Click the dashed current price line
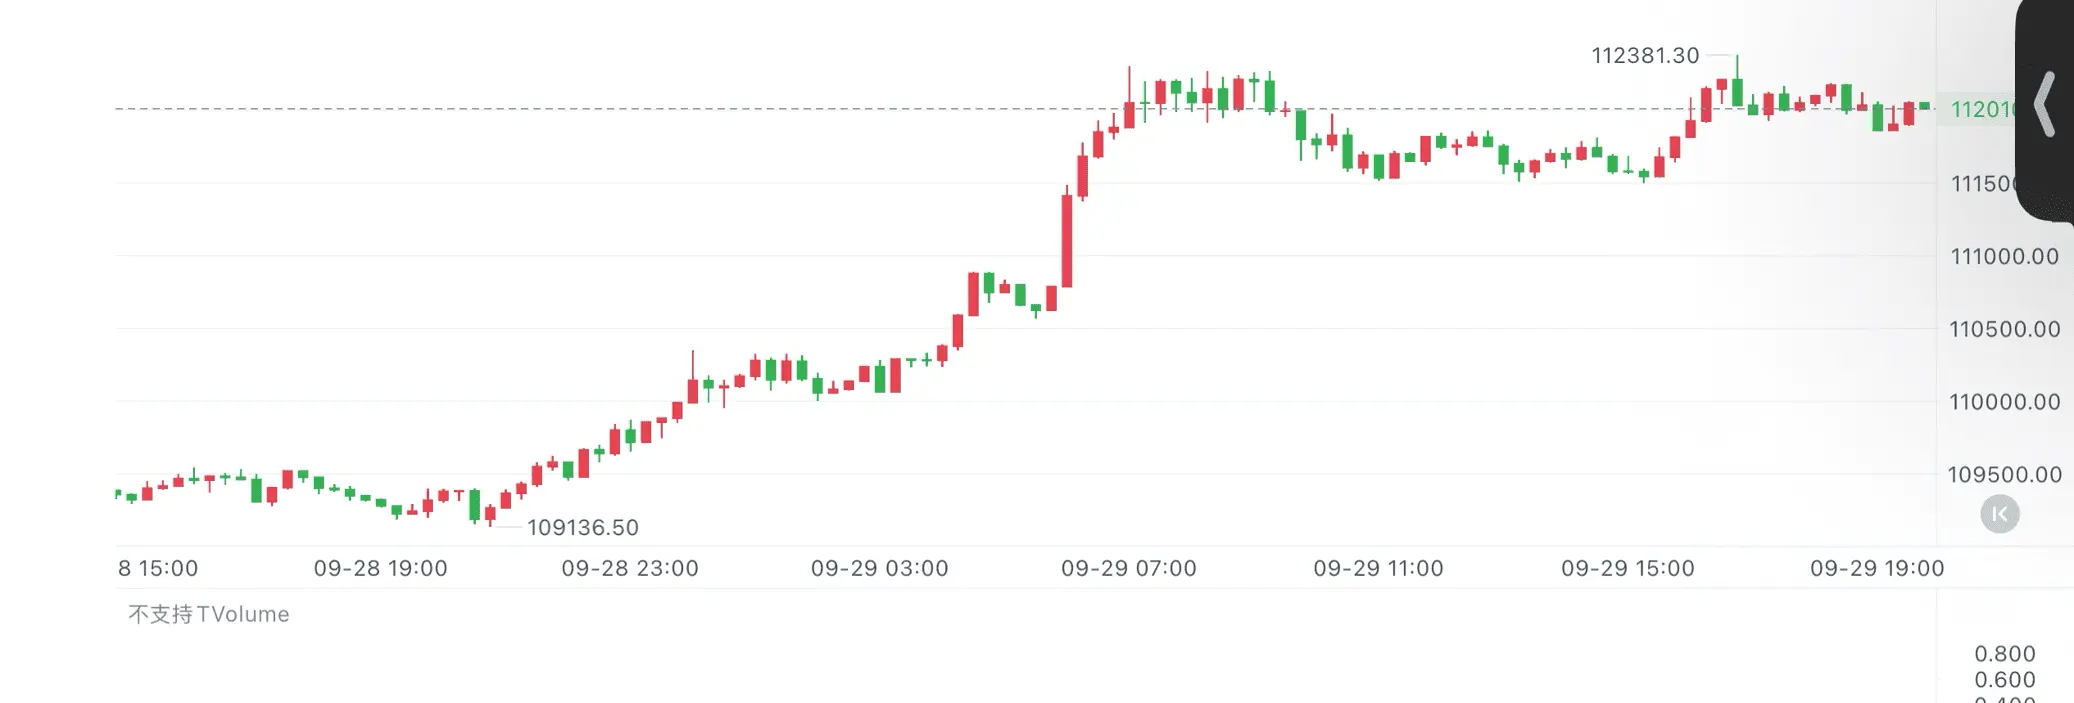Screen dimensions: 2074x703 [1025, 108]
